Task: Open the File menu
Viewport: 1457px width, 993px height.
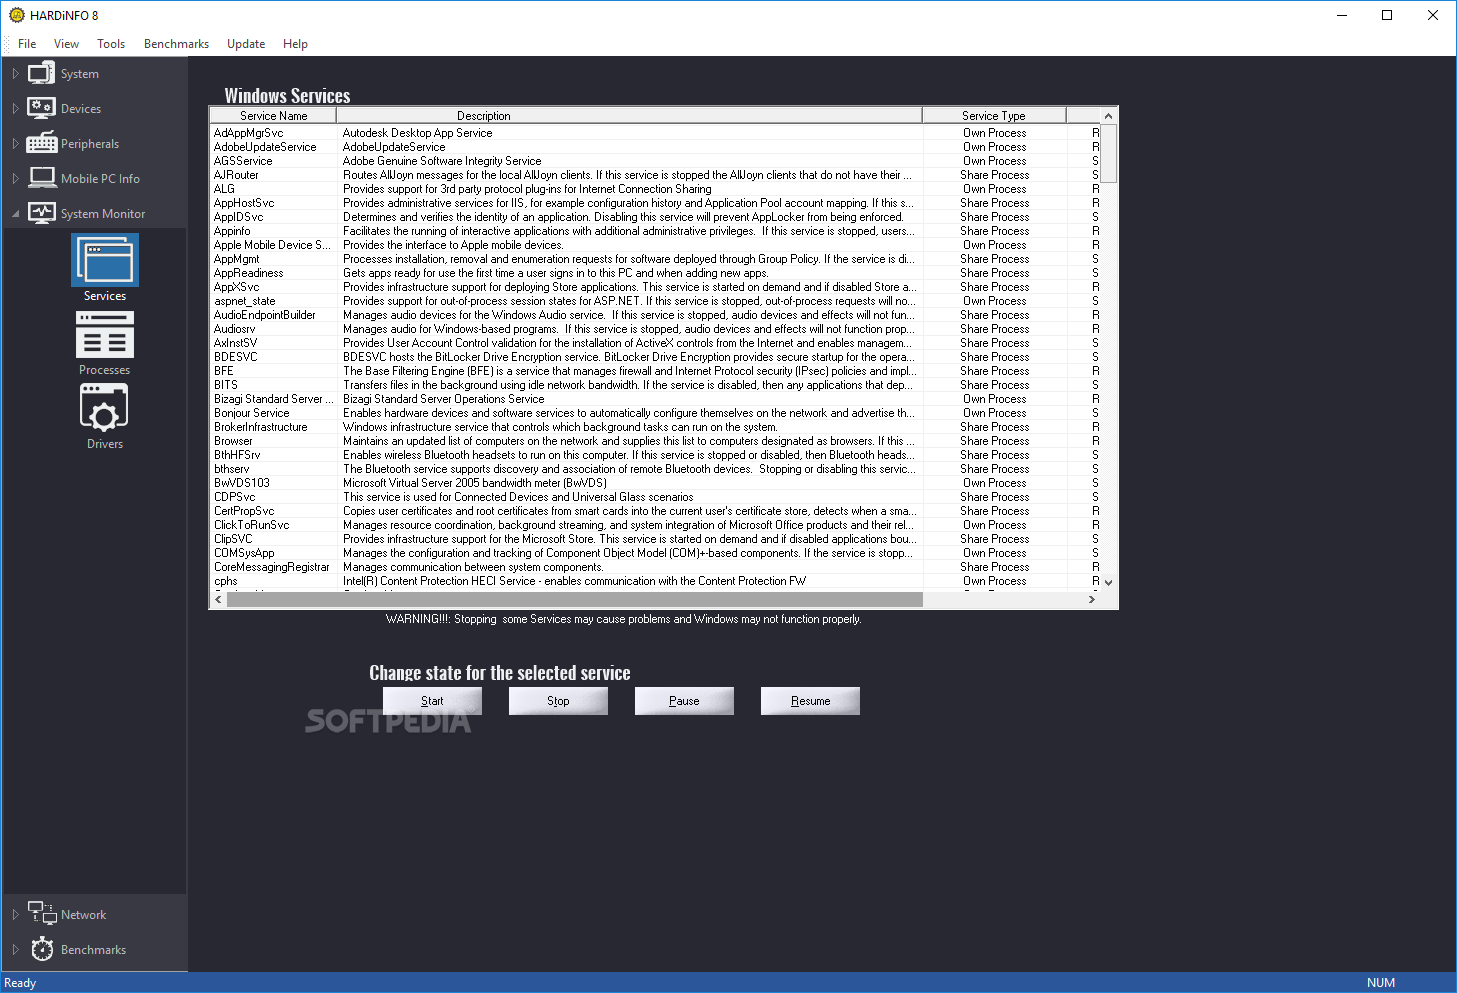Action: click(x=27, y=44)
